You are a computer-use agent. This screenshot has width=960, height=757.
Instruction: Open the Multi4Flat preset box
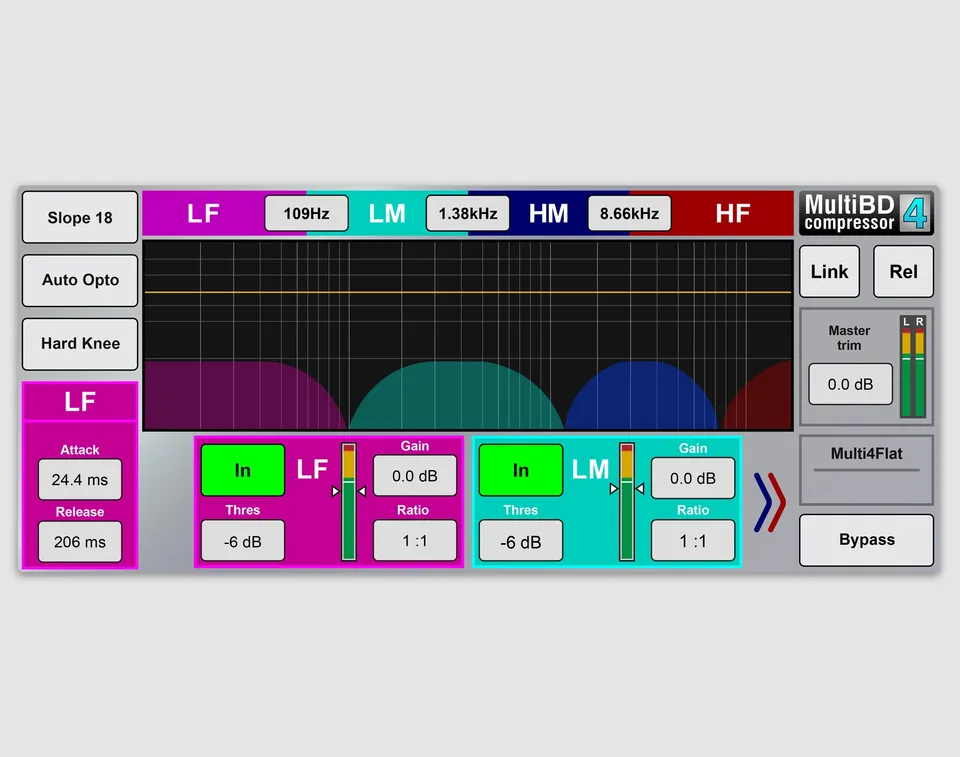866,470
